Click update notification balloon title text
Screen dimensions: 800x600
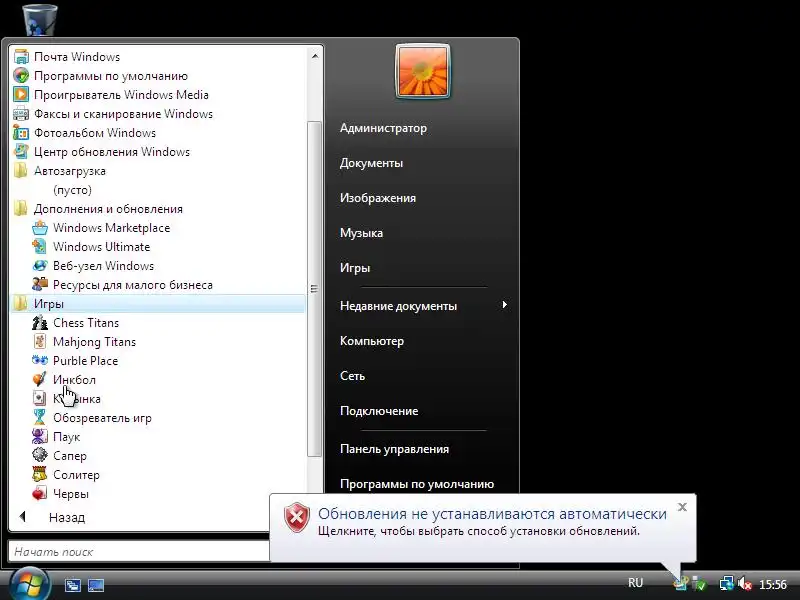(x=492, y=514)
